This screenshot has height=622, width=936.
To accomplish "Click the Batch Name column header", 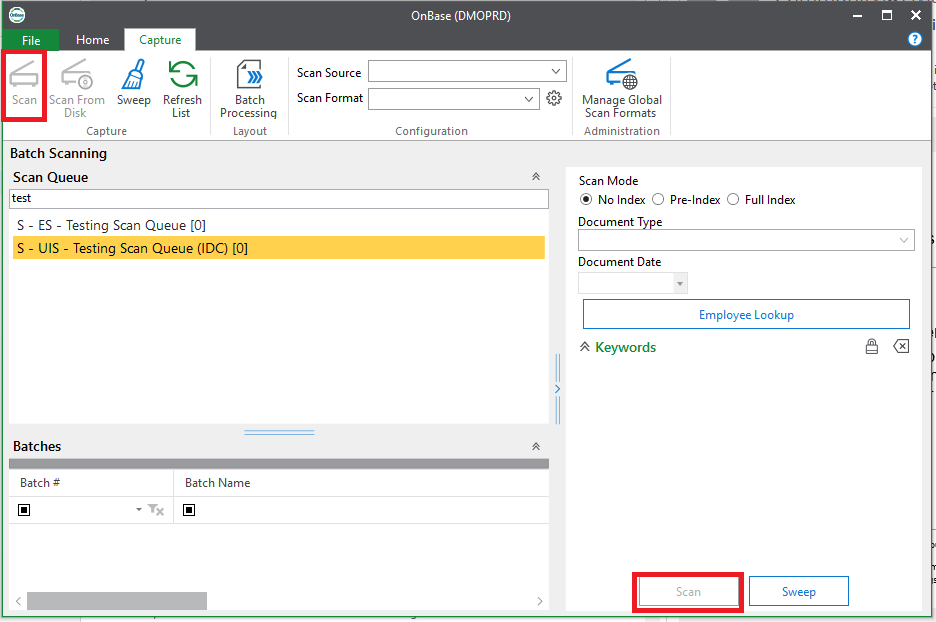I will click(x=361, y=483).
